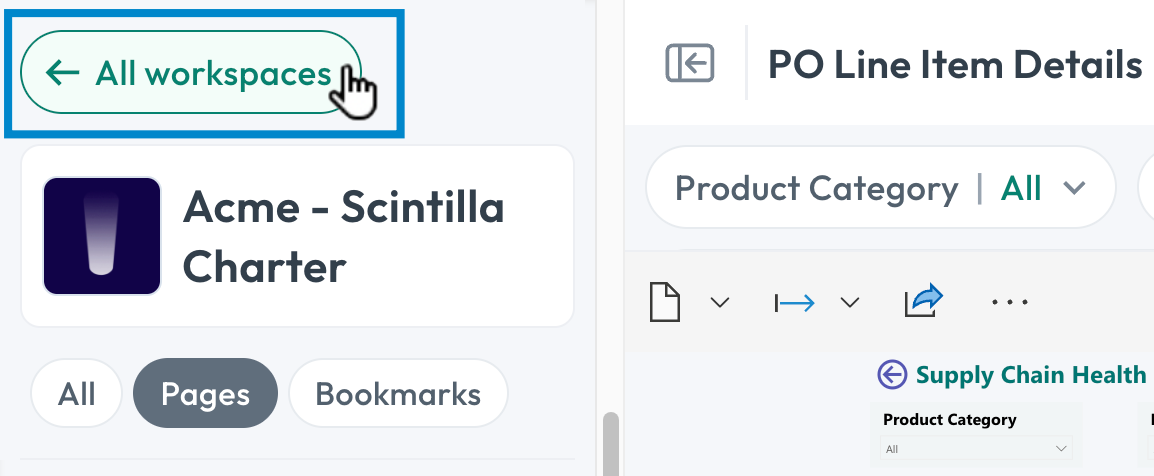
Task: Switch to the Bookmarks pill
Action: [398, 394]
